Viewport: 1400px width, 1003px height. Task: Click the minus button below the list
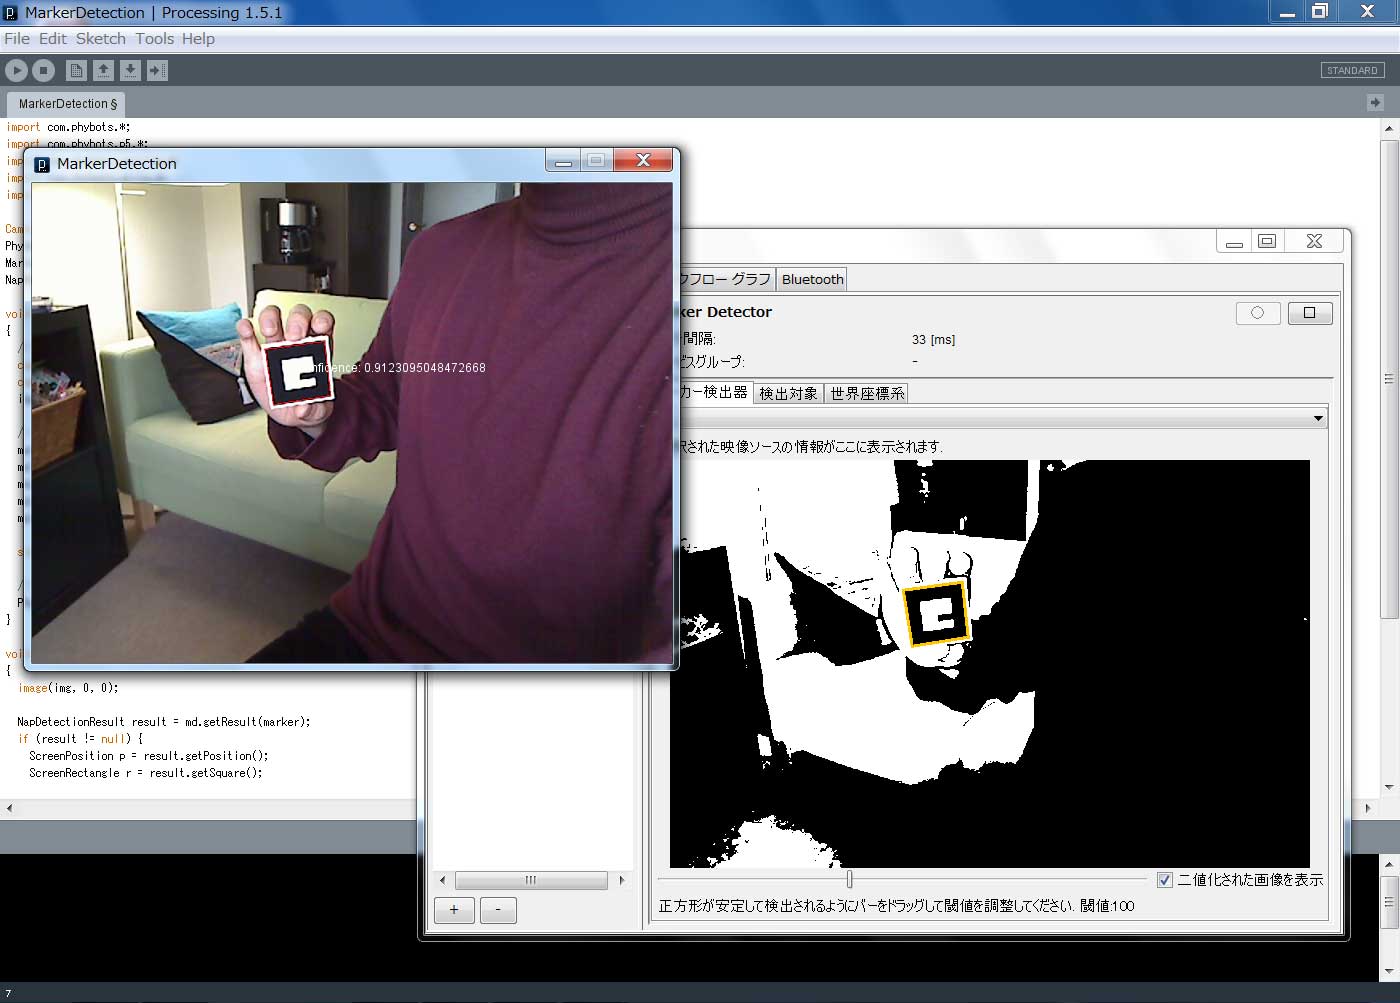tap(498, 910)
